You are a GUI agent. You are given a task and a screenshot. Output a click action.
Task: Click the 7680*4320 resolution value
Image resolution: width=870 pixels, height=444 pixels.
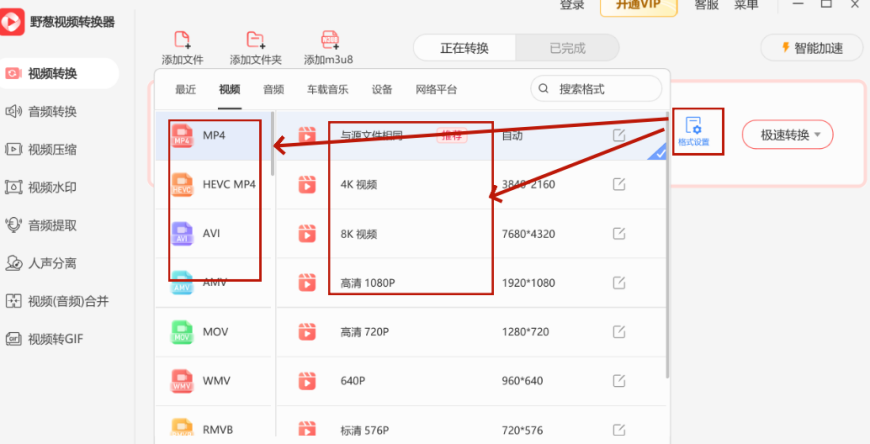pos(528,234)
